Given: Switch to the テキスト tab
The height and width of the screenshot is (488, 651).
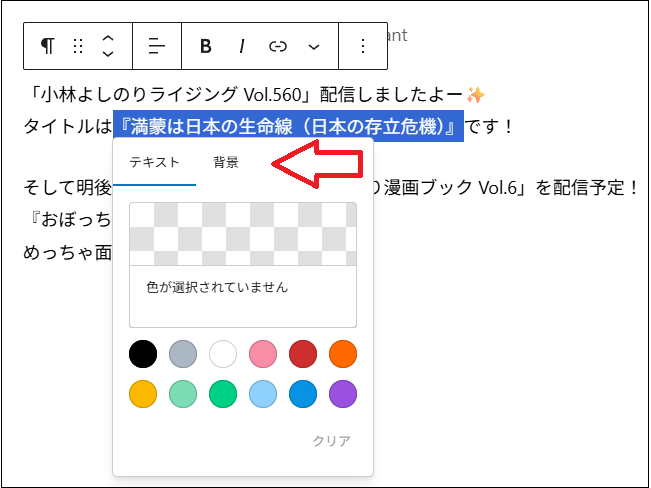Looking at the screenshot, I should tap(154, 163).
